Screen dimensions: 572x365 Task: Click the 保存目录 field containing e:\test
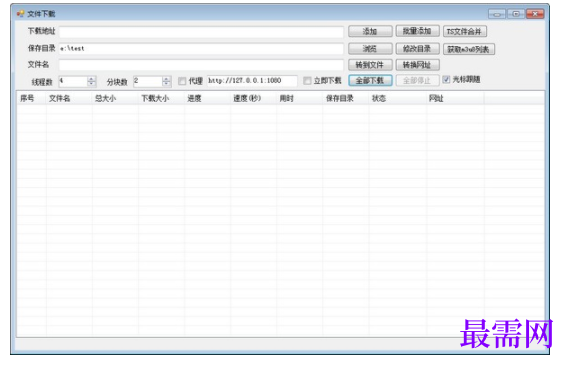201,48
